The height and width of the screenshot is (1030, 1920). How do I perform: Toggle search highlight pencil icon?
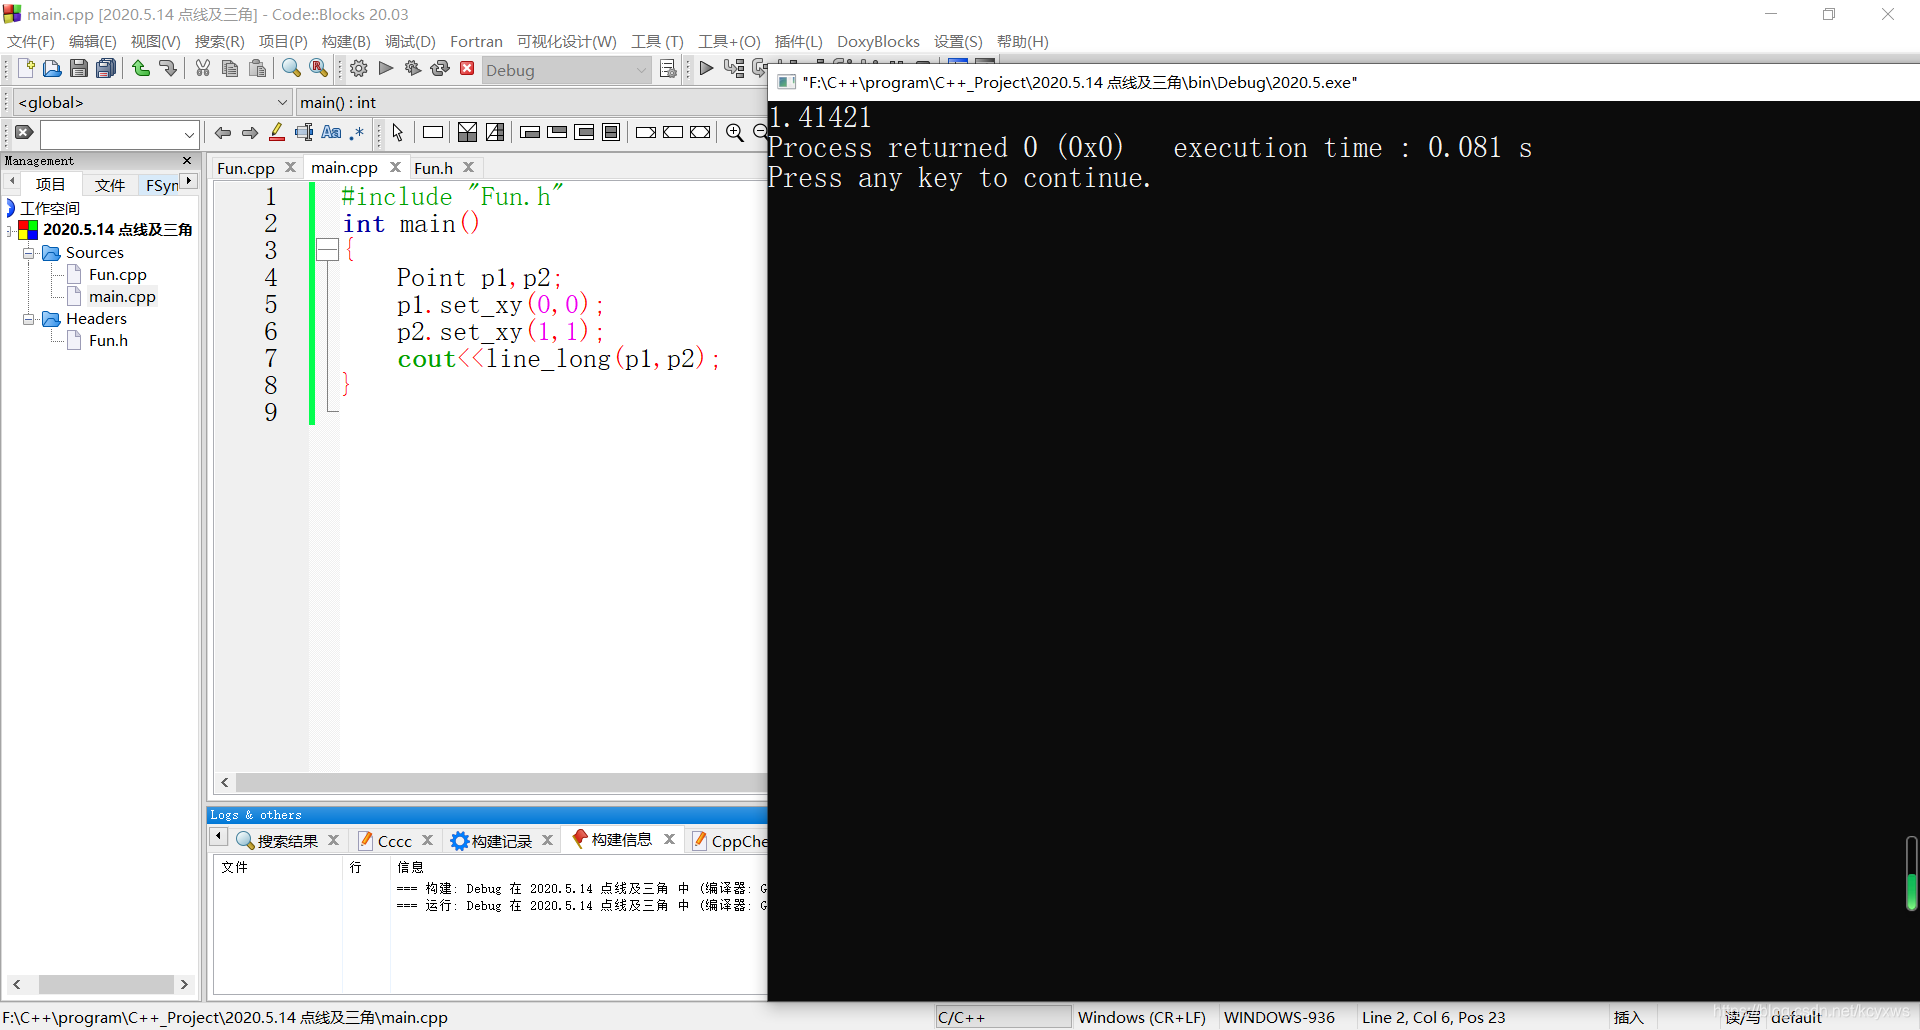(x=277, y=132)
